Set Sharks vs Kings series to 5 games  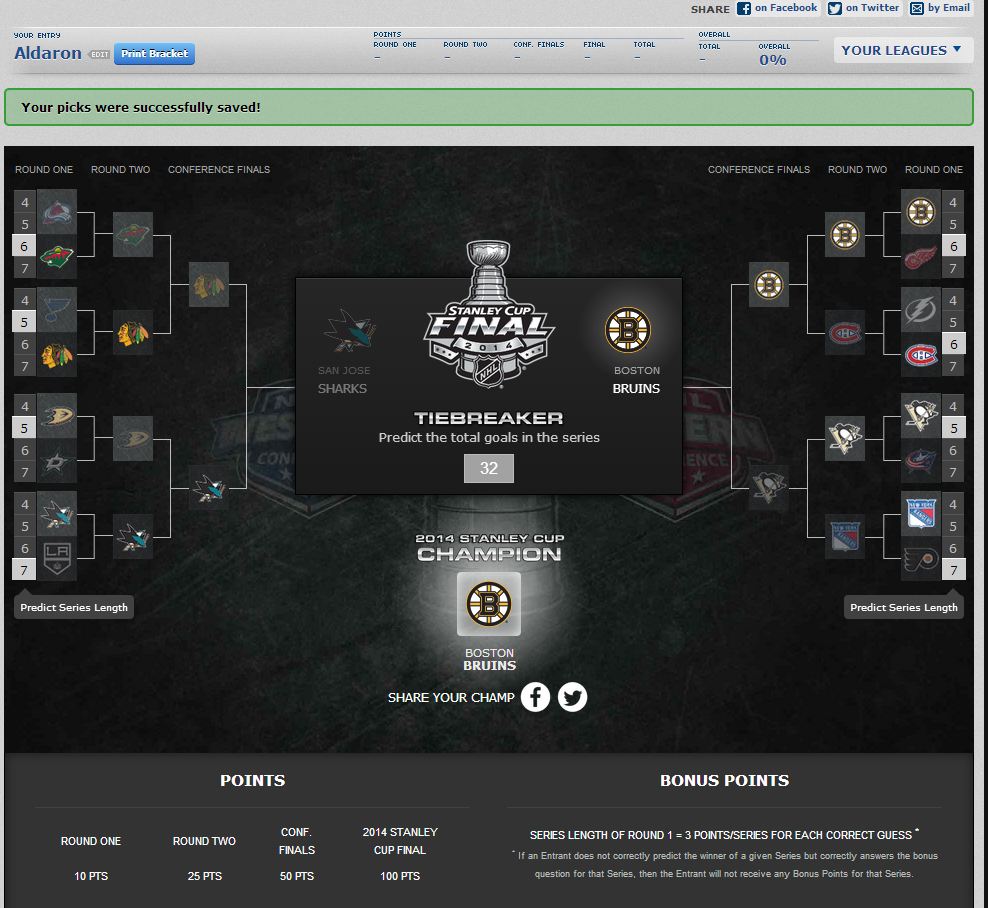click(x=25, y=526)
